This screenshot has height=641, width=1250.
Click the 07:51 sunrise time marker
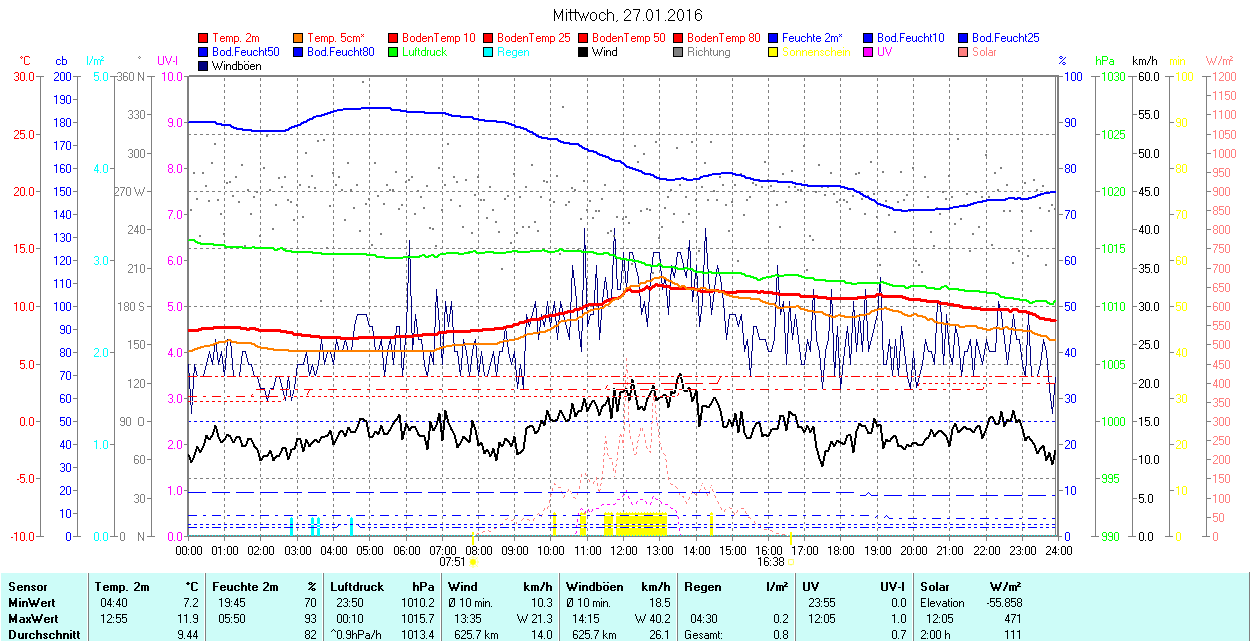[453, 562]
